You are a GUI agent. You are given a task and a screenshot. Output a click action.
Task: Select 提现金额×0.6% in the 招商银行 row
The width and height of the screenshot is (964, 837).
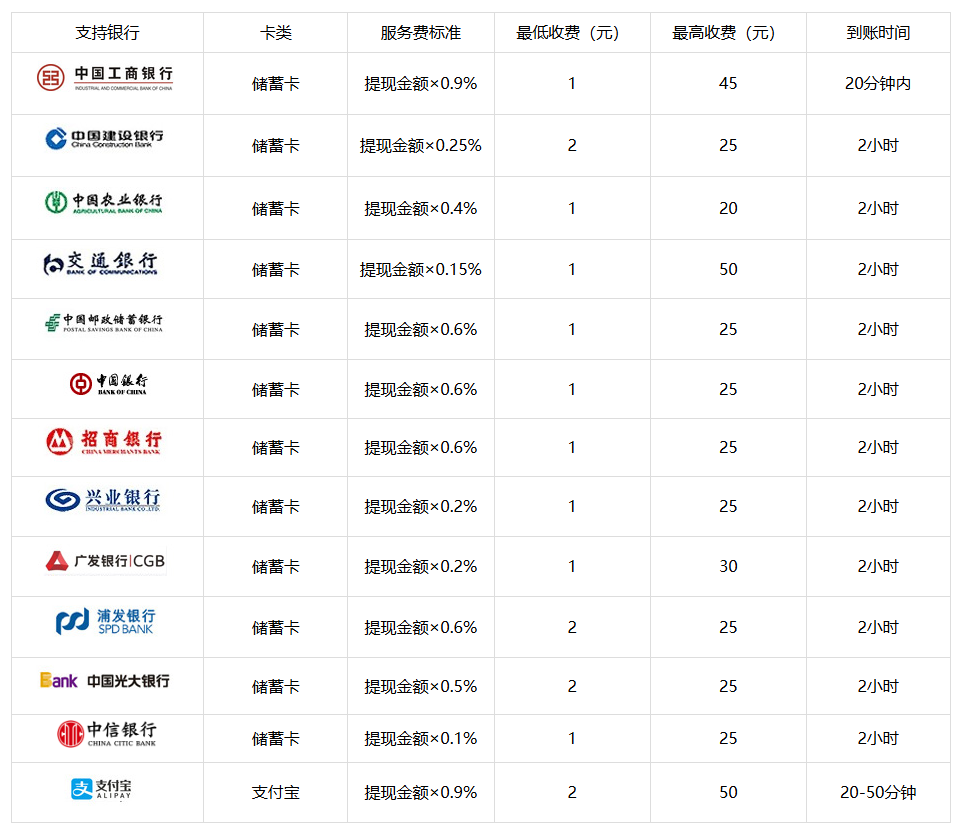pyautogui.click(x=421, y=448)
